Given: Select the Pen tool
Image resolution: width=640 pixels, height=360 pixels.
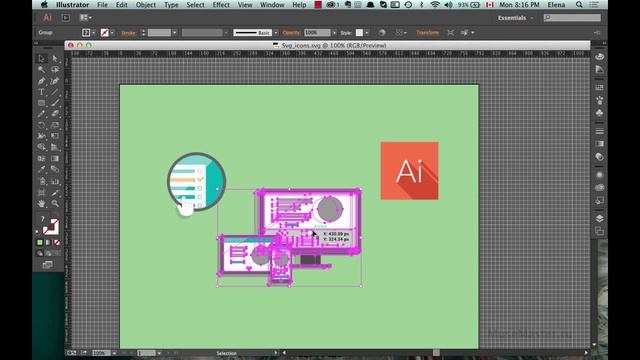Looking at the screenshot, I should [42, 81].
